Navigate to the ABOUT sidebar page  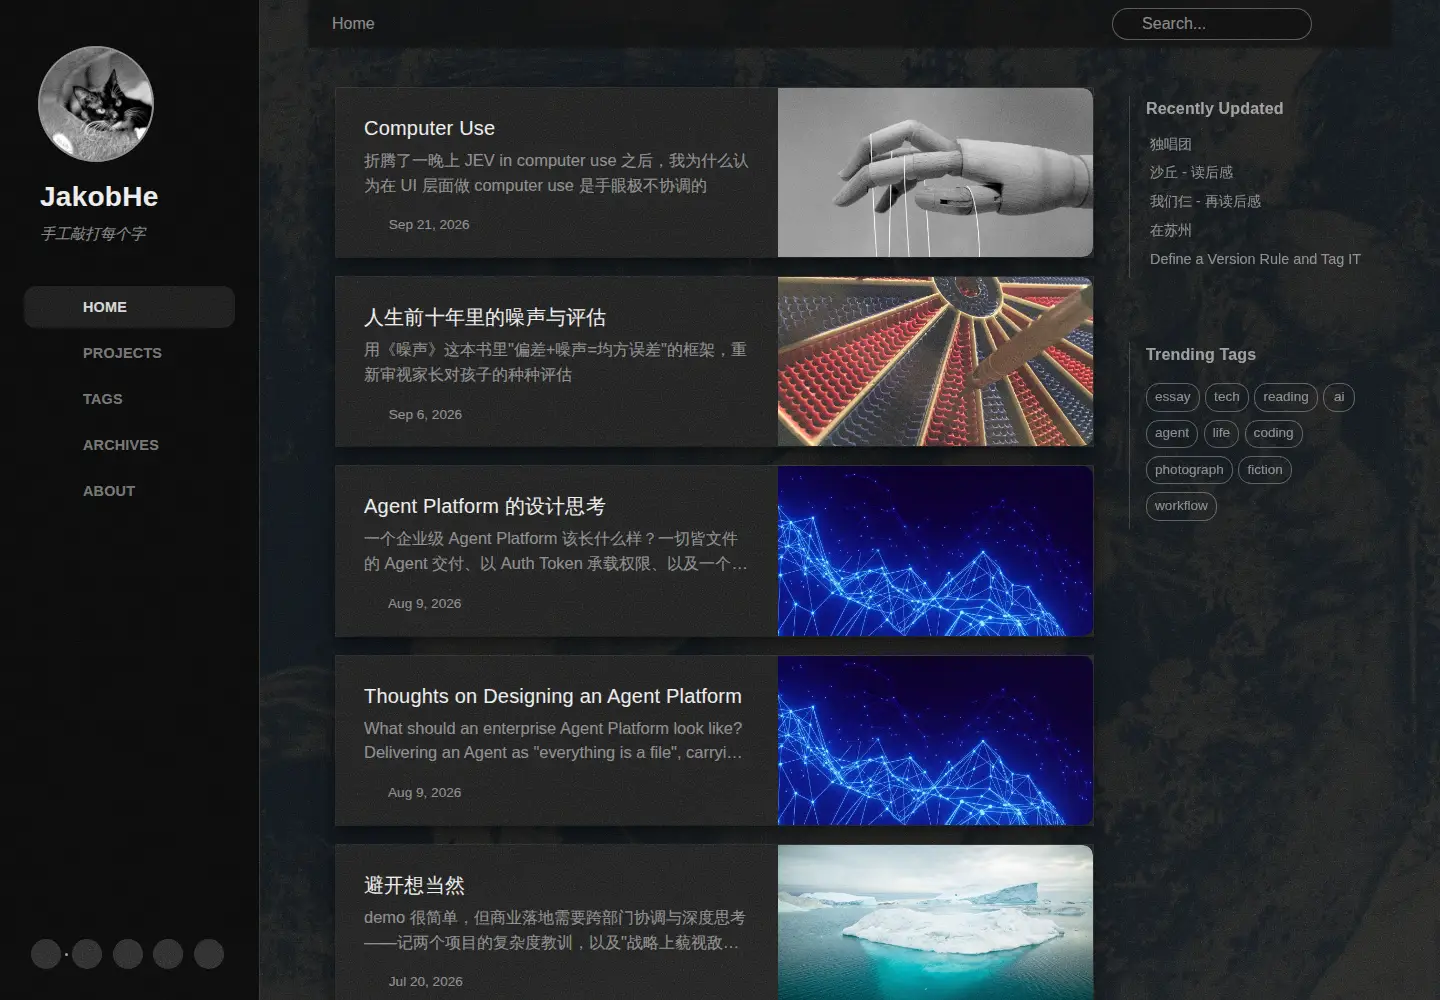click(x=129, y=491)
